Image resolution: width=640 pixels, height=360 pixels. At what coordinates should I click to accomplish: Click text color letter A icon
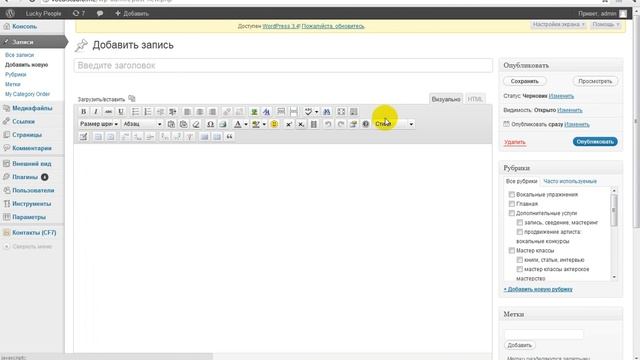tap(238, 124)
